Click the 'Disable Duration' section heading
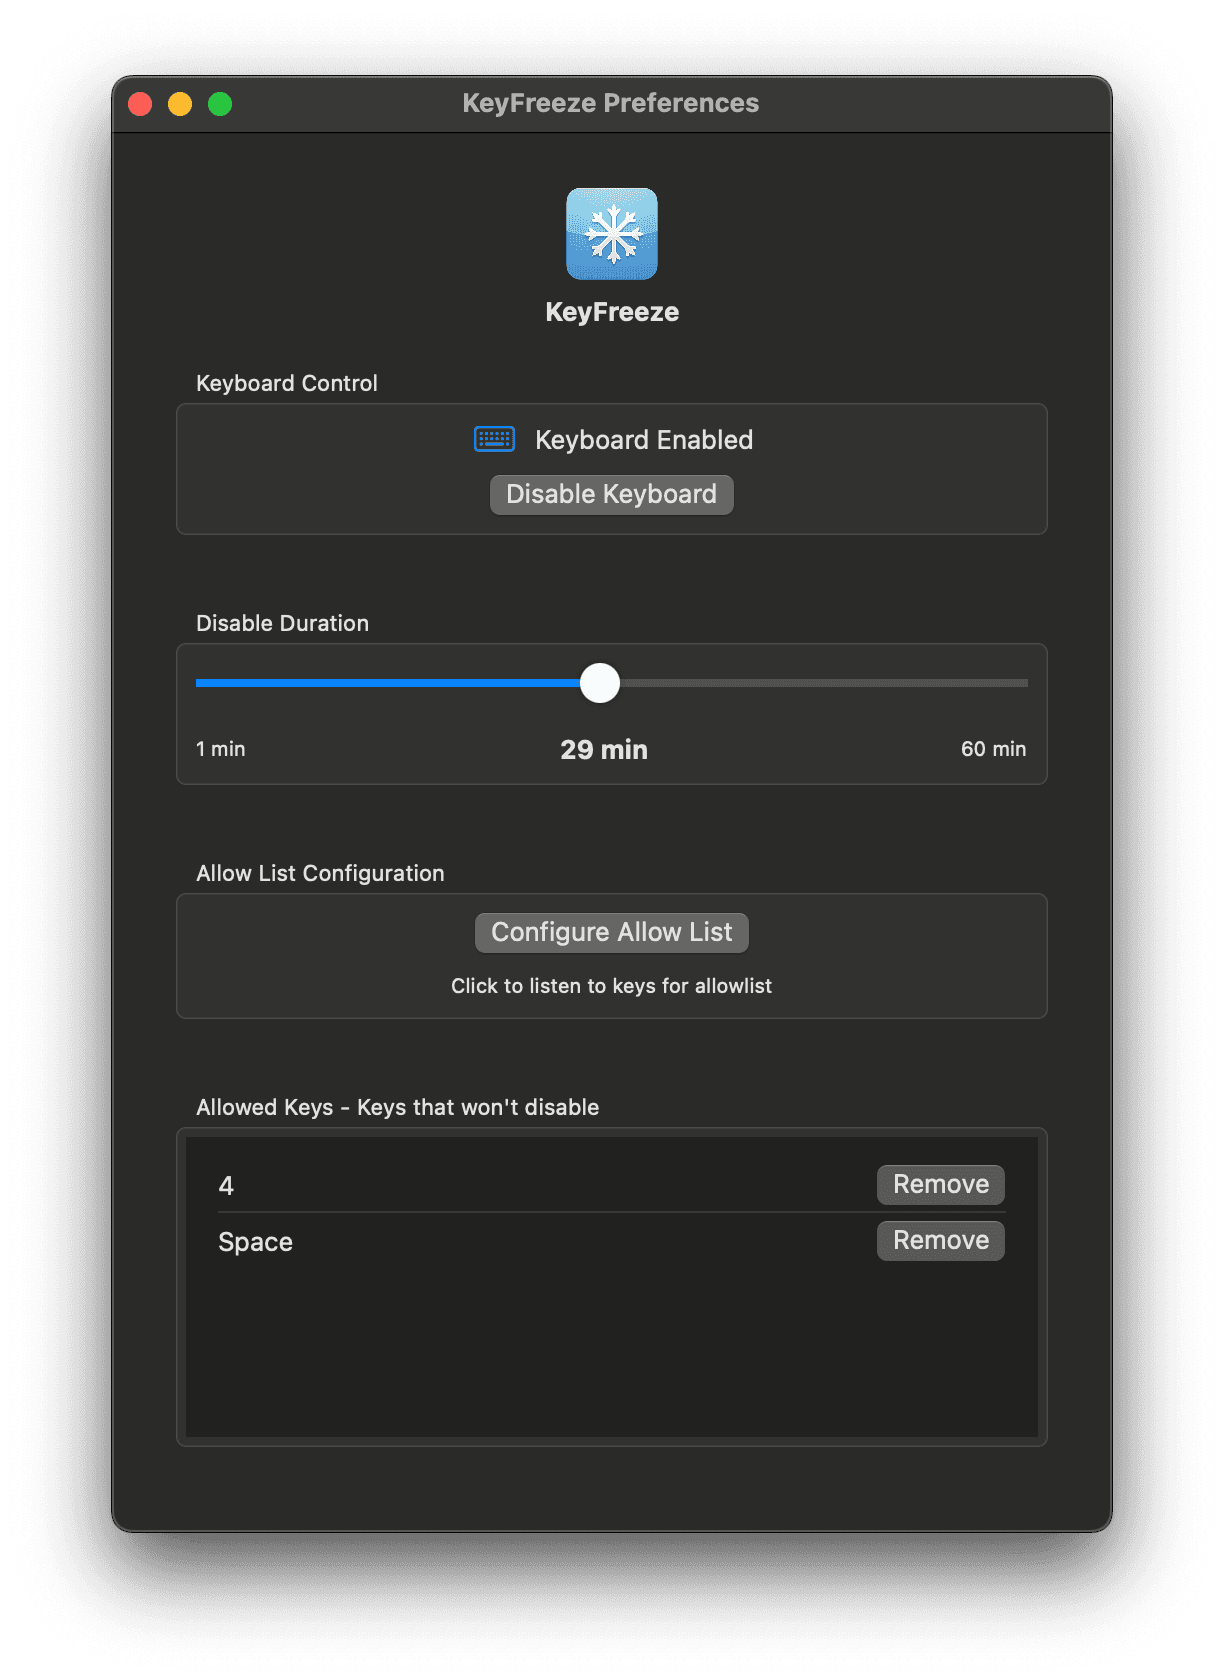1224x1680 pixels. coord(283,623)
